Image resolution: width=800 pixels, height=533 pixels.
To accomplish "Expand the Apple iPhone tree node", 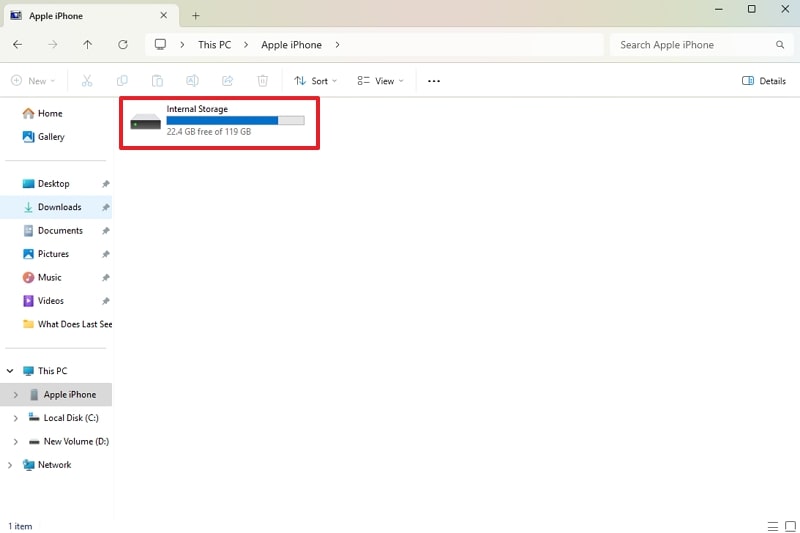I will (x=15, y=394).
